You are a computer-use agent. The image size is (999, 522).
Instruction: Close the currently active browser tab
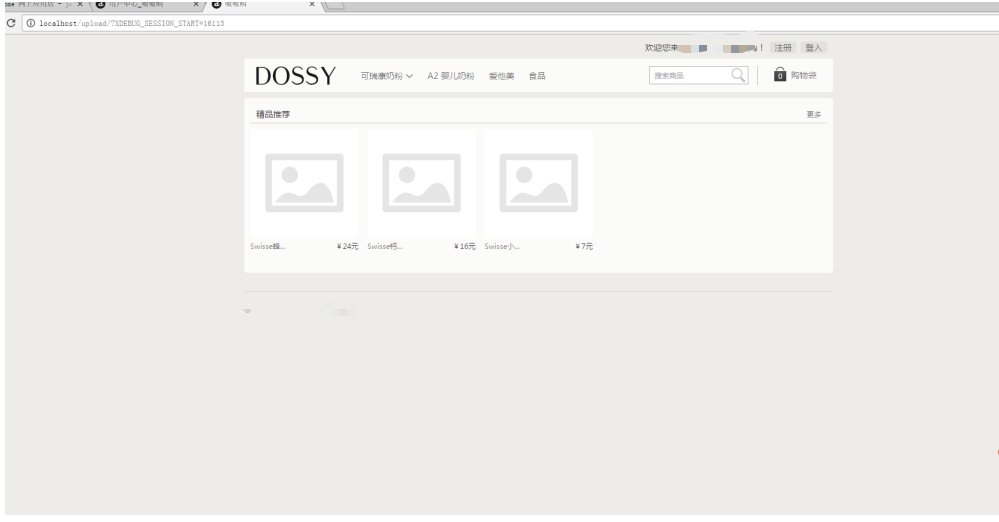click(312, 4)
